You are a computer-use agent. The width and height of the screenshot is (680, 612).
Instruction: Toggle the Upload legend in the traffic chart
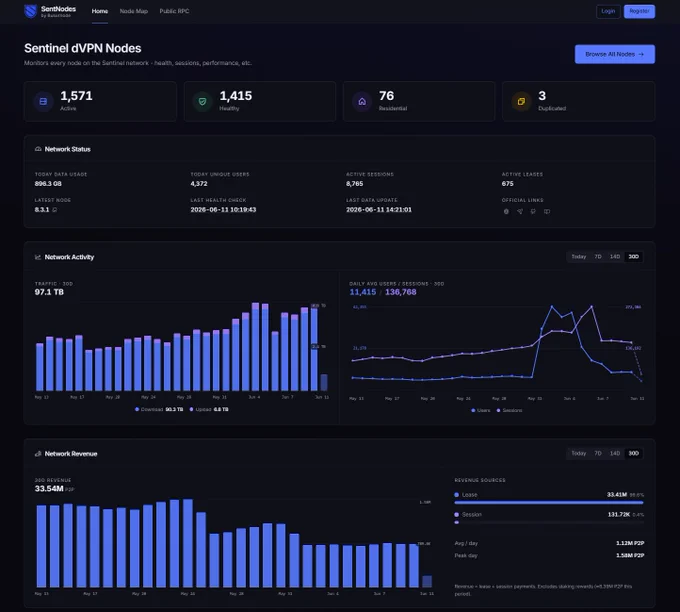click(x=209, y=409)
